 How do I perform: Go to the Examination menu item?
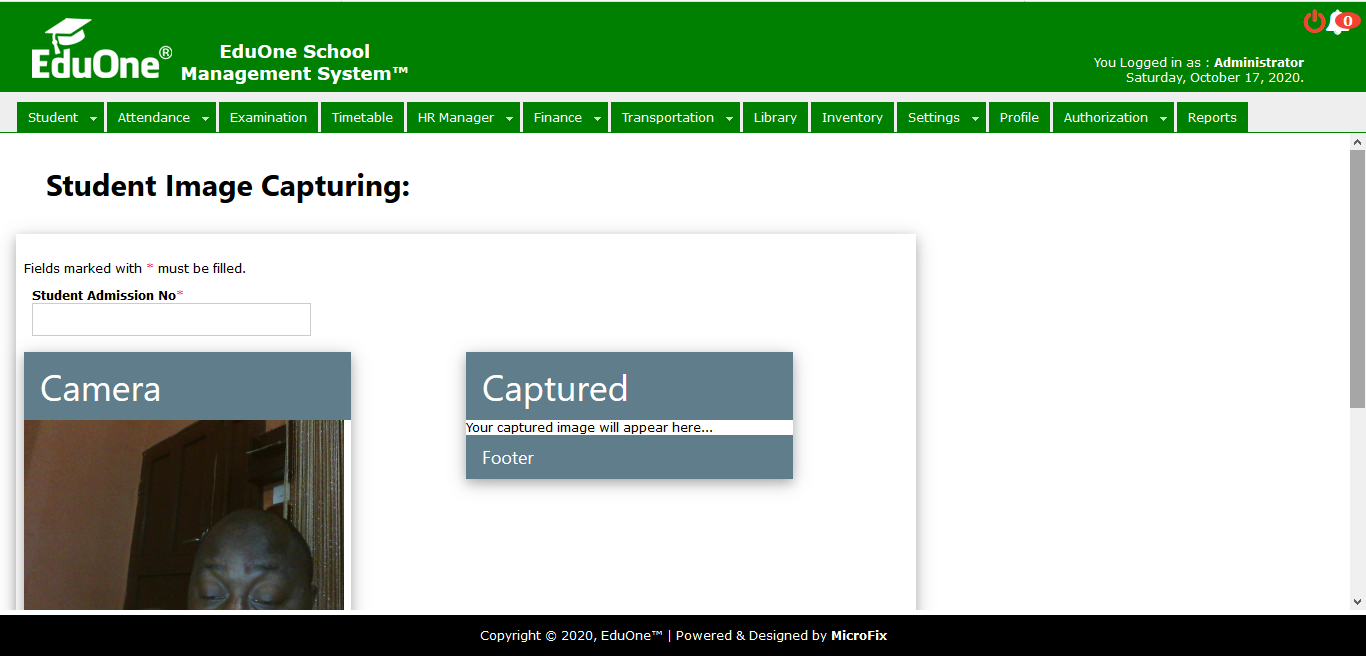[268, 117]
